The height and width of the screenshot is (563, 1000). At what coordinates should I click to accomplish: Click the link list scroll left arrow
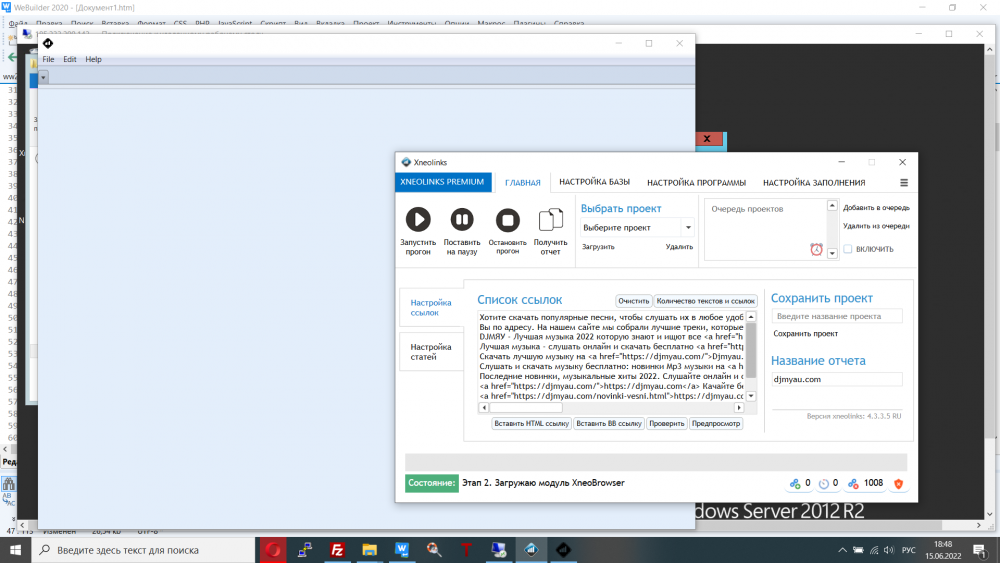[484, 407]
